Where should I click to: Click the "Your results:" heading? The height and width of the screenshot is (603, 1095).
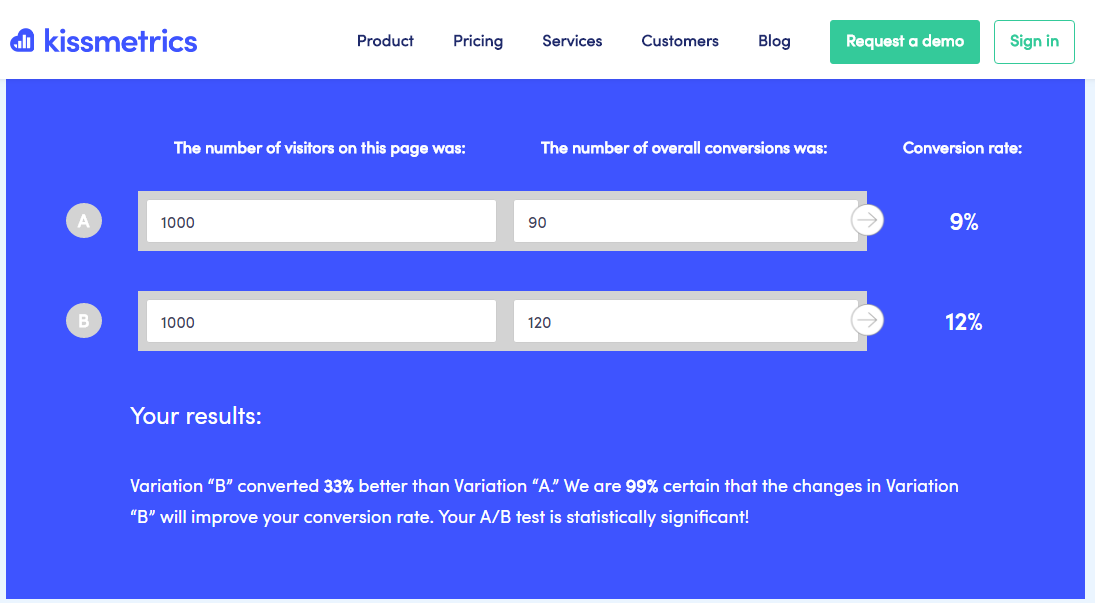point(196,416)
